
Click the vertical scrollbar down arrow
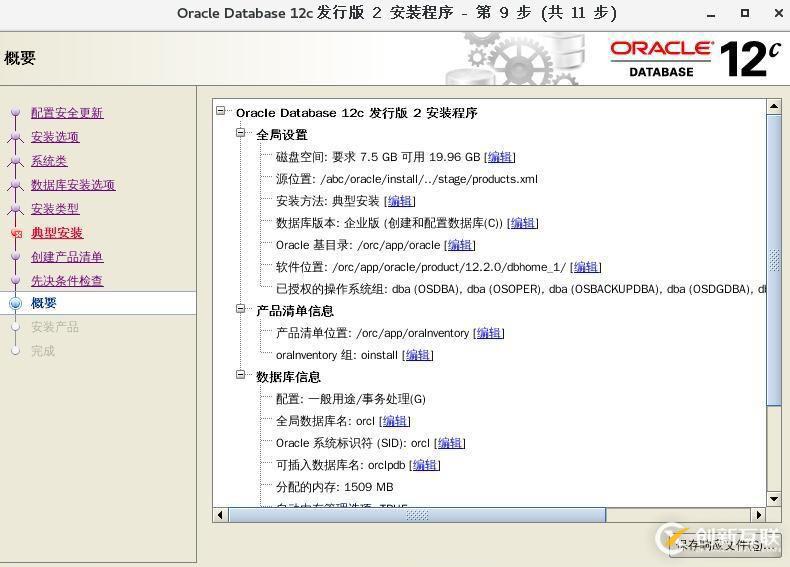click(x=773, y=499)
